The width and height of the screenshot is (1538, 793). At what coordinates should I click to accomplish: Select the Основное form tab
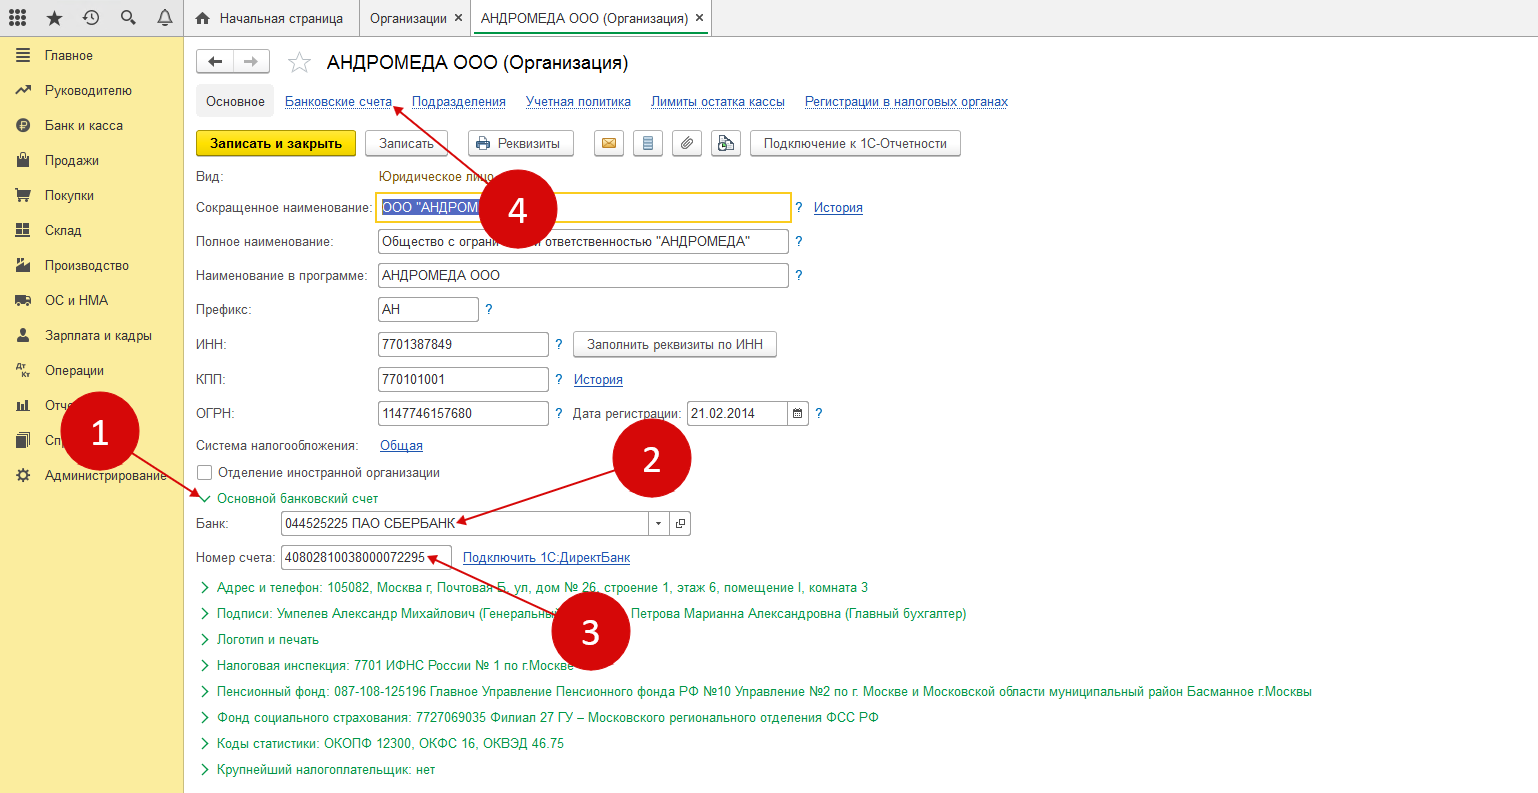coord(235,102)
